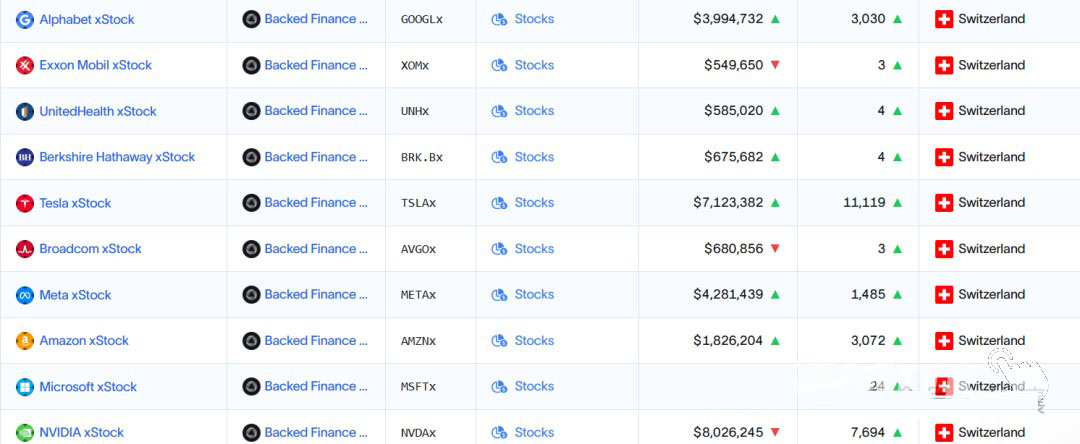Viewport: 1080px width, 444px height.
Task: Click the Tesla xStock logo icon
Action: 25,203
